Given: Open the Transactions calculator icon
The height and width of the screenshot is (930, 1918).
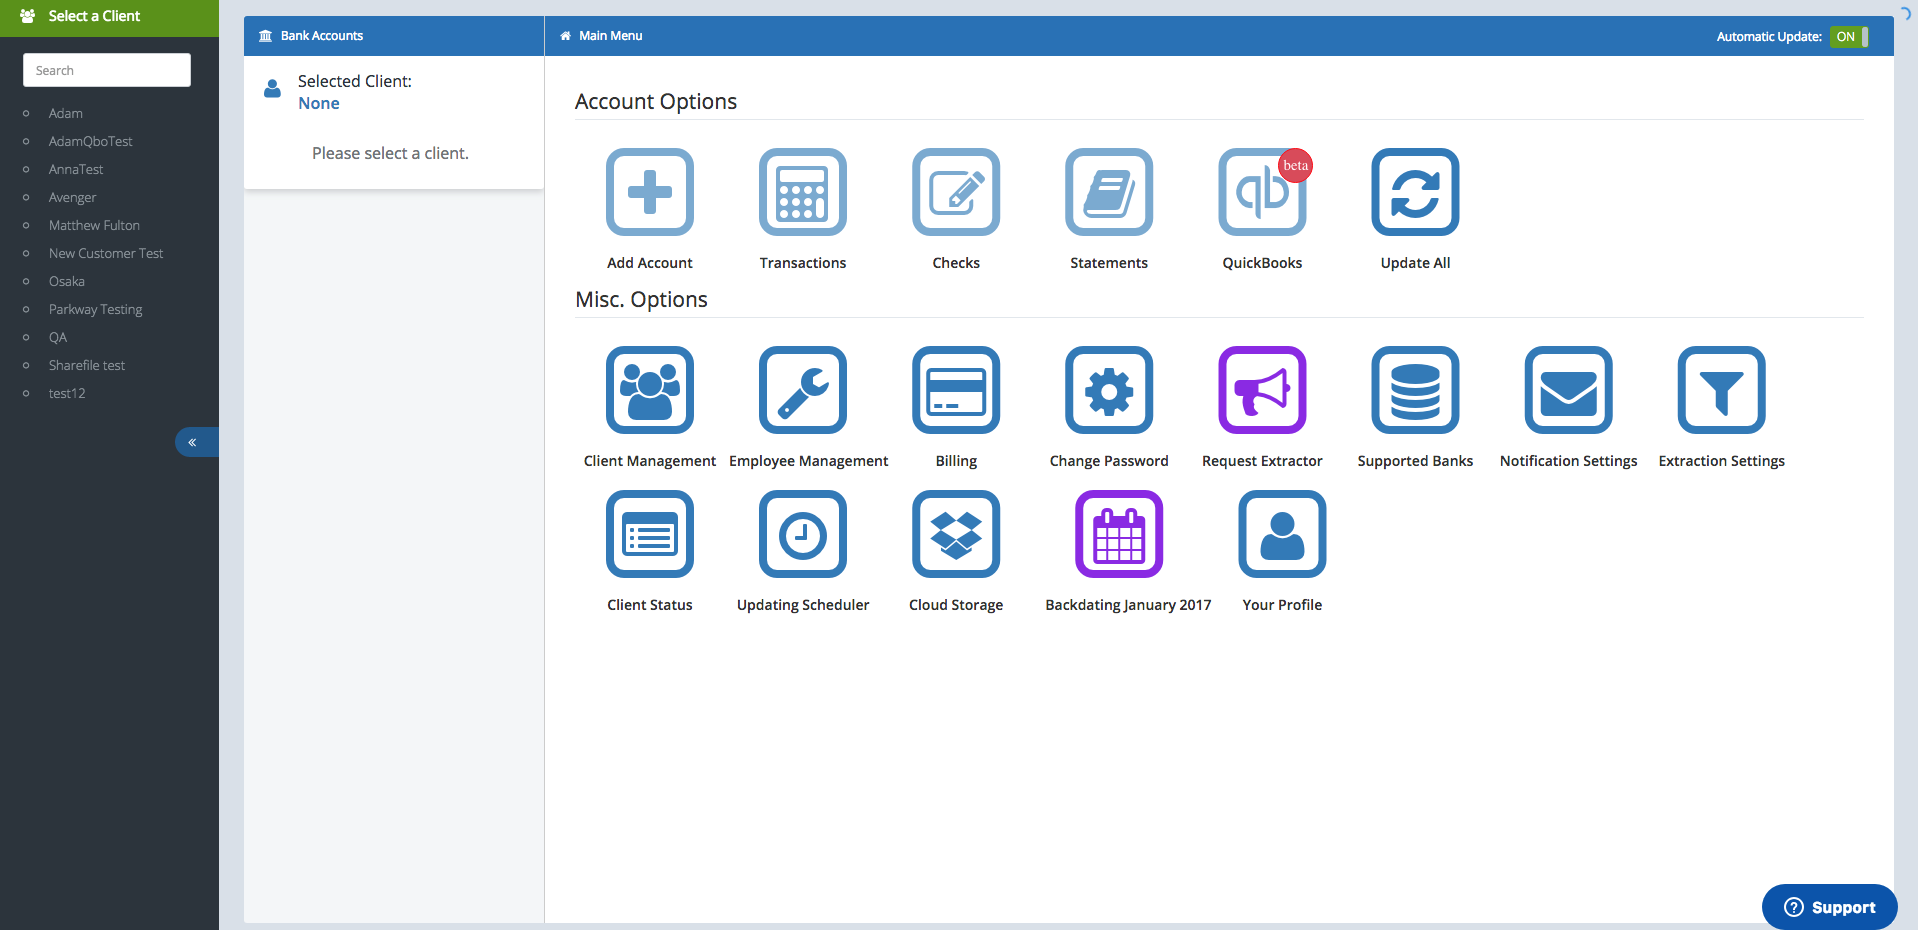Looking at the screenshot, I should 802,192.
